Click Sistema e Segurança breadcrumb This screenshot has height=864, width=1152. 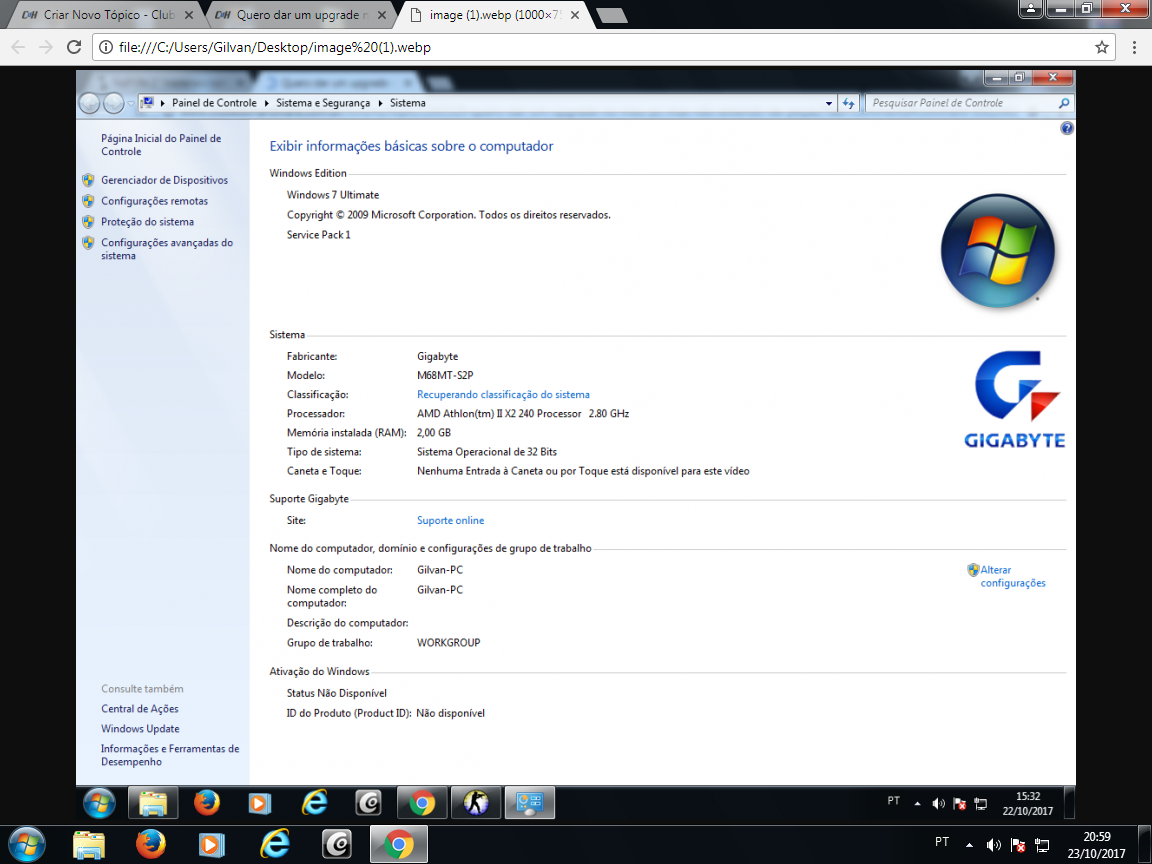323,103
